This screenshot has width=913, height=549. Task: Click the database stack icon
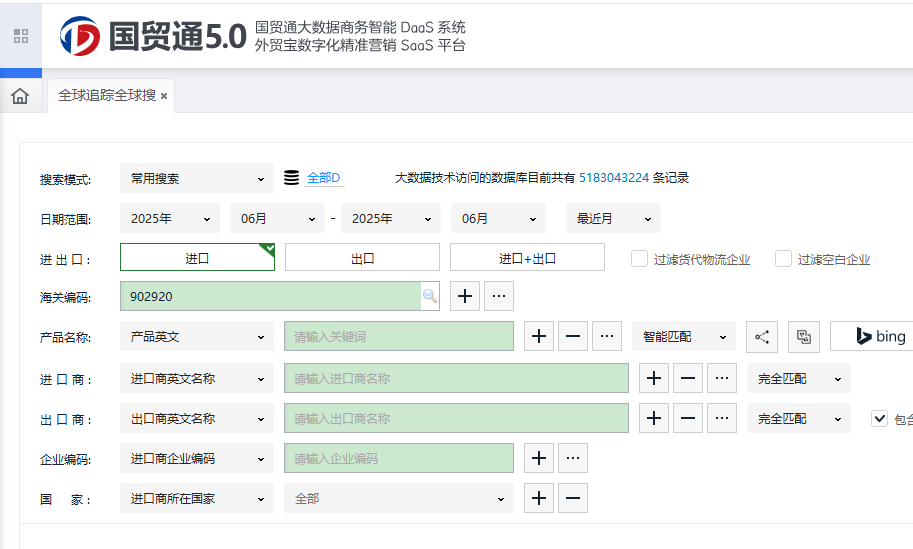click(x=292, y=178)
